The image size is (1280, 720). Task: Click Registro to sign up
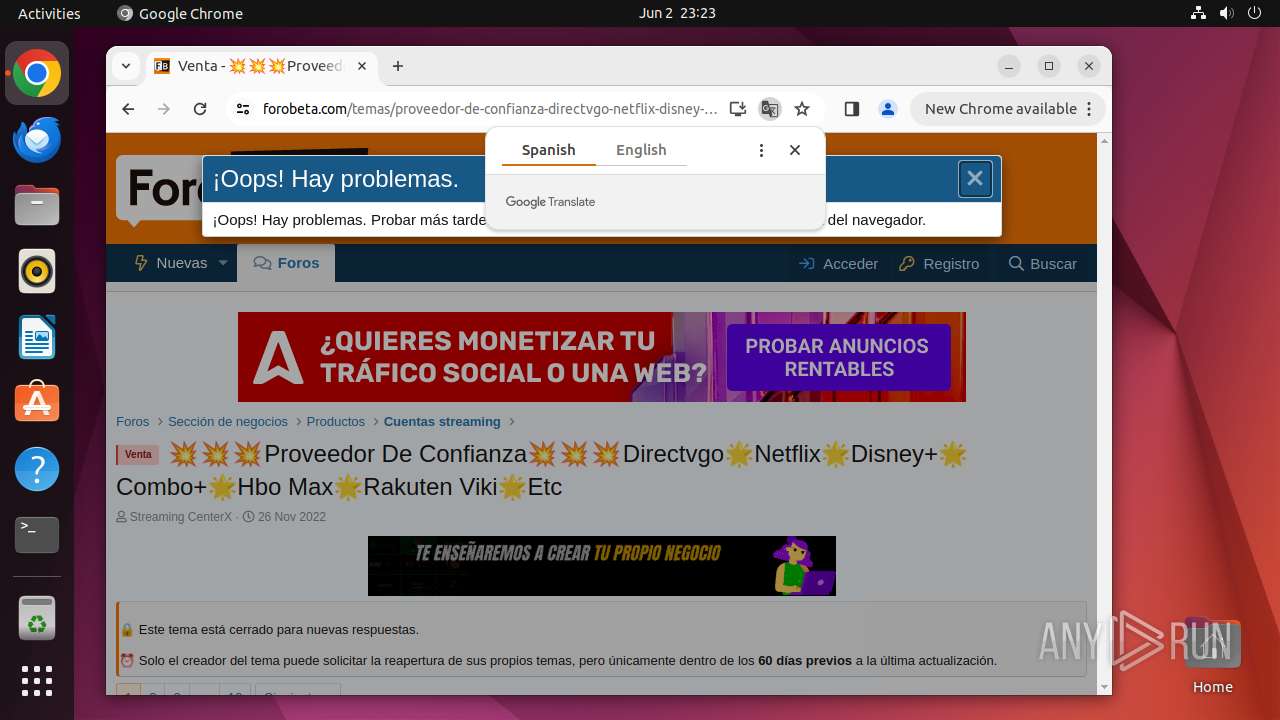(x=939, y=263)
